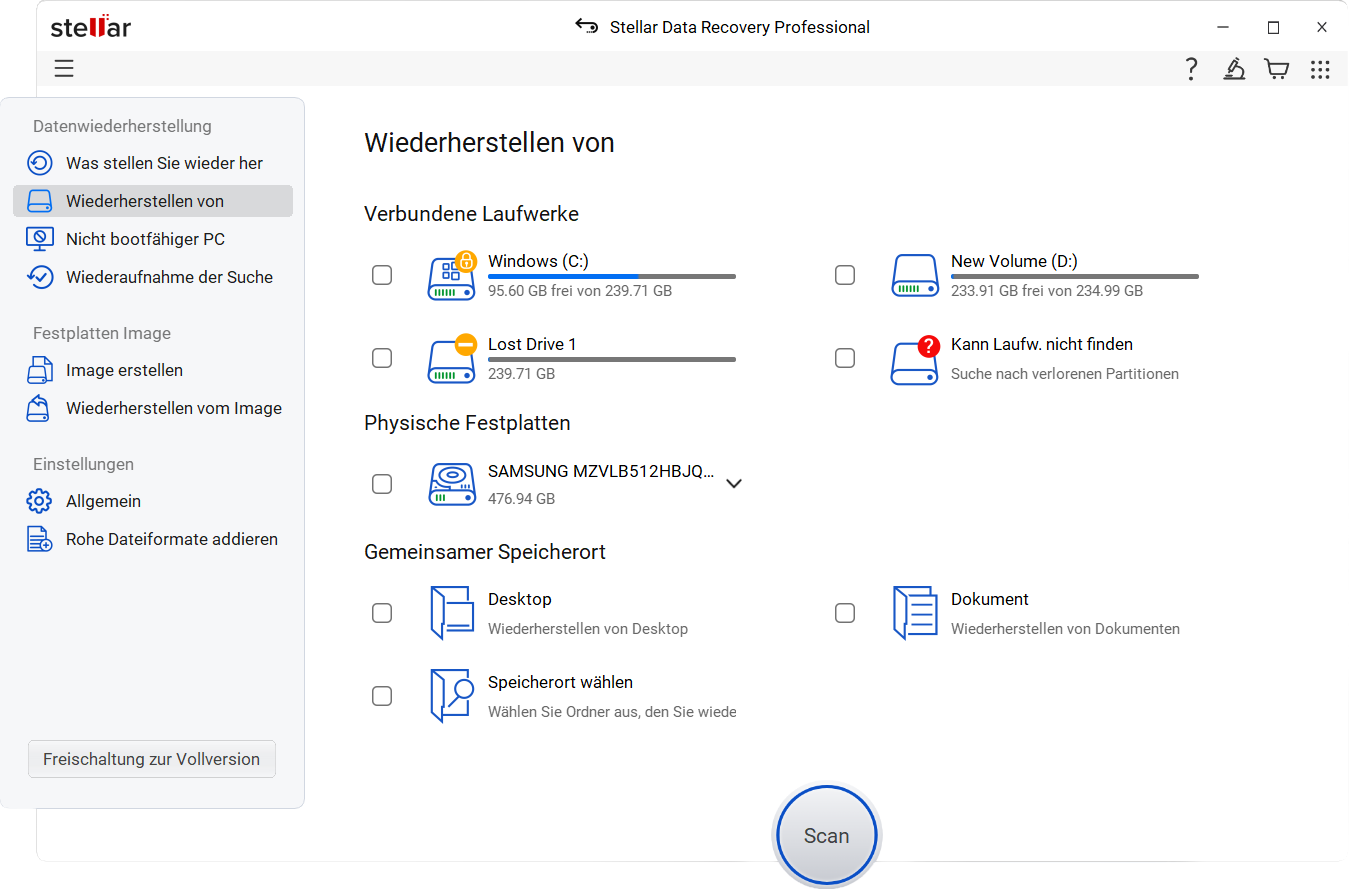
Task: Click the SAMSUNG physical disk icon
Action: click(x=453, y=484)
